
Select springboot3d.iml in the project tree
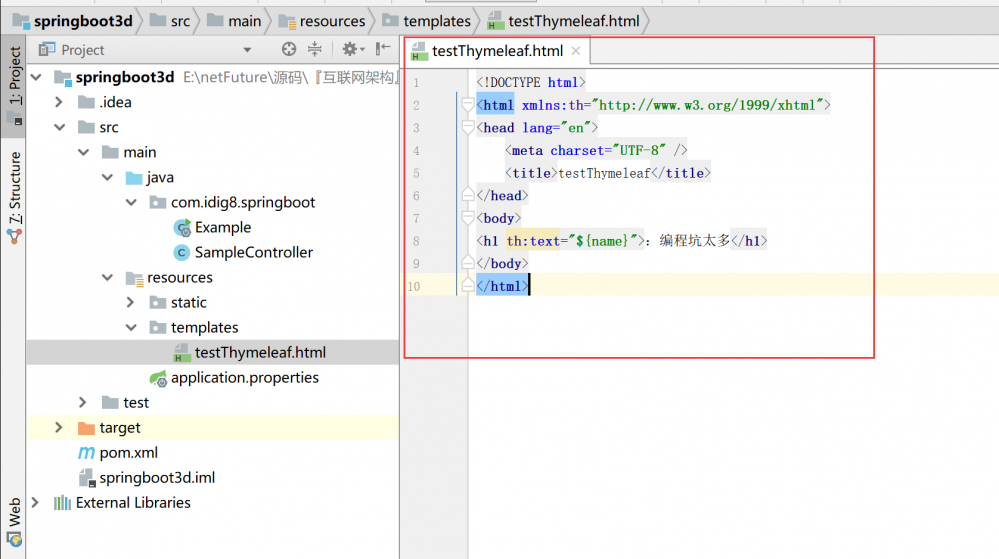pos(156,478)
